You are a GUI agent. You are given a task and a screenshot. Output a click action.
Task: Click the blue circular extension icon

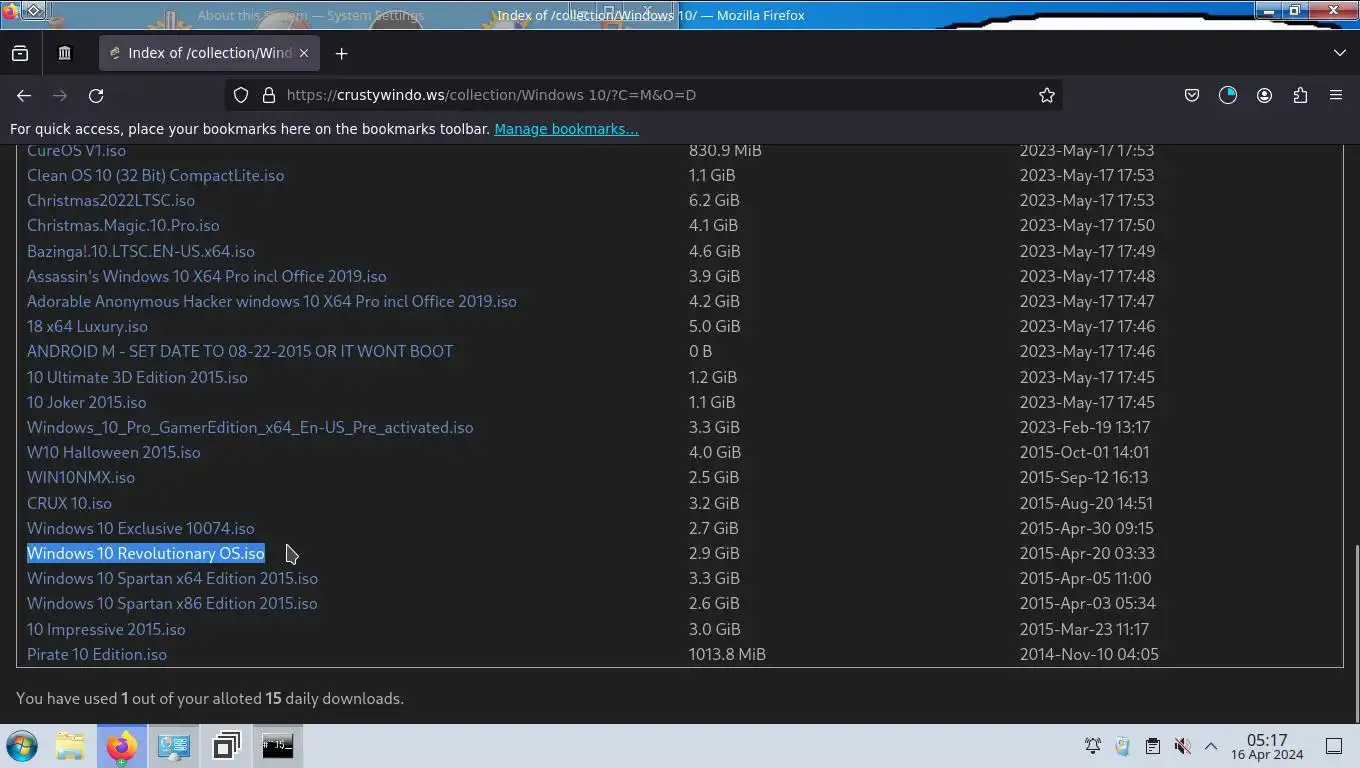1228,95
